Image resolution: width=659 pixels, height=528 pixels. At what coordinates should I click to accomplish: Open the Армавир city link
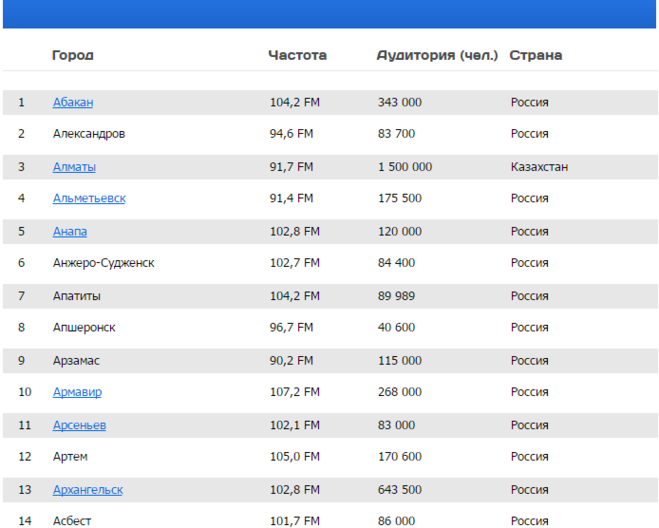(x=77, y=392)
